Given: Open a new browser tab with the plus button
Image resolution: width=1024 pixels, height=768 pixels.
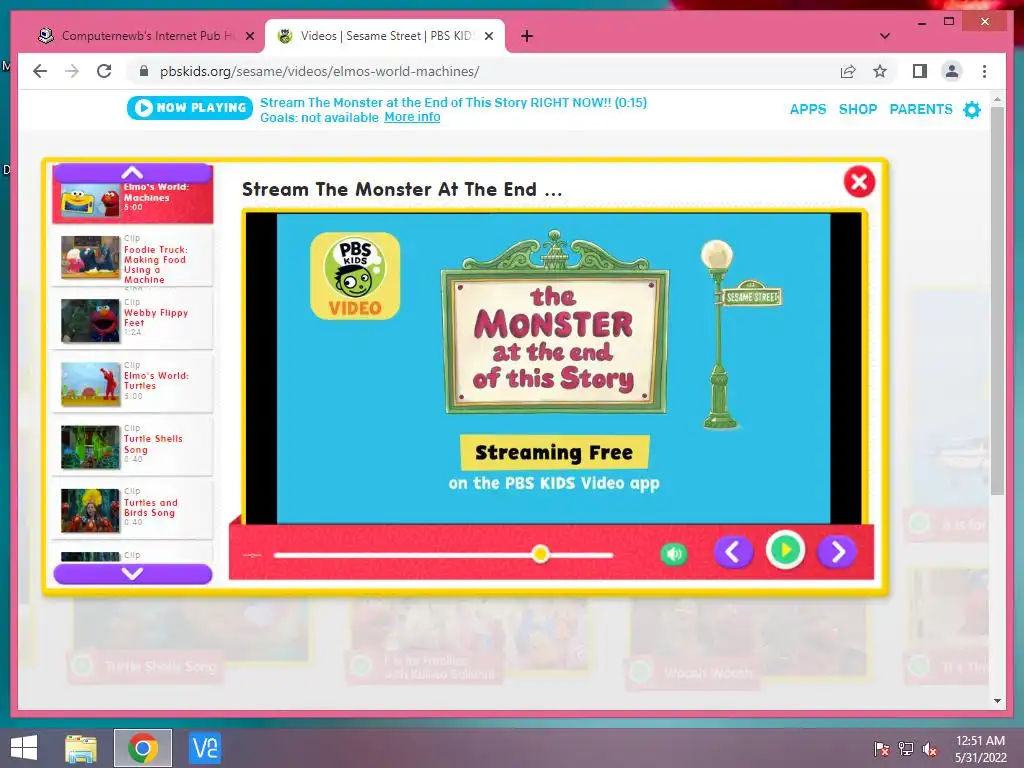Looking at the screenshot, I should (527, 36).
